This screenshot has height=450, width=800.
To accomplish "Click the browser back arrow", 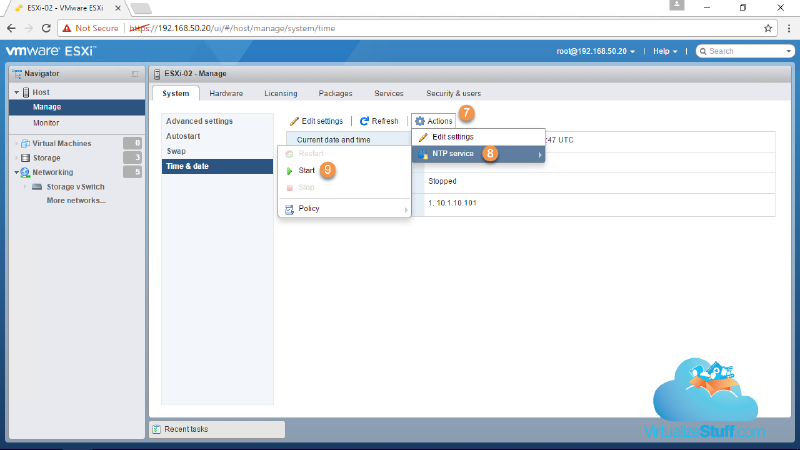I will (11, 28).
